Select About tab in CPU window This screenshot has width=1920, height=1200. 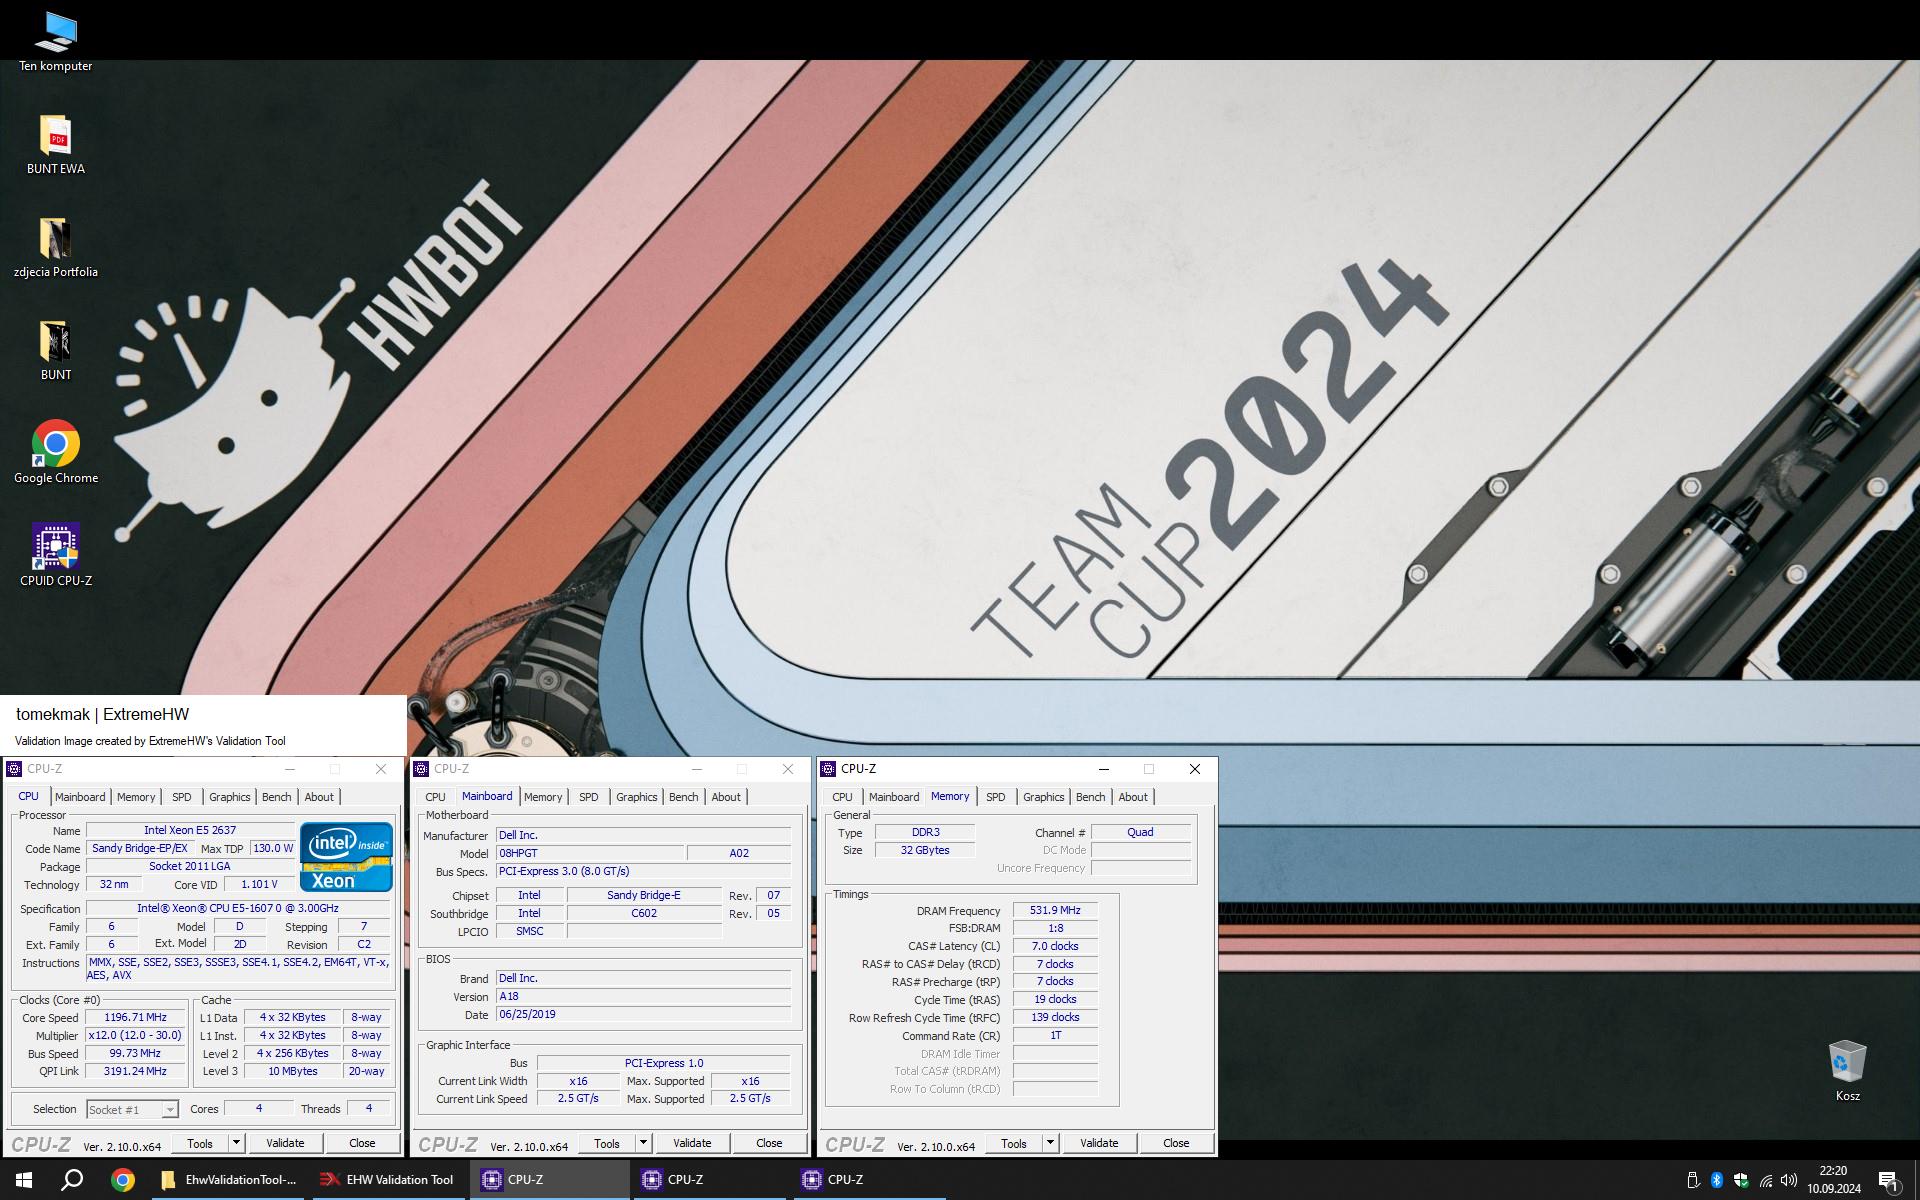tap(319, 797)
